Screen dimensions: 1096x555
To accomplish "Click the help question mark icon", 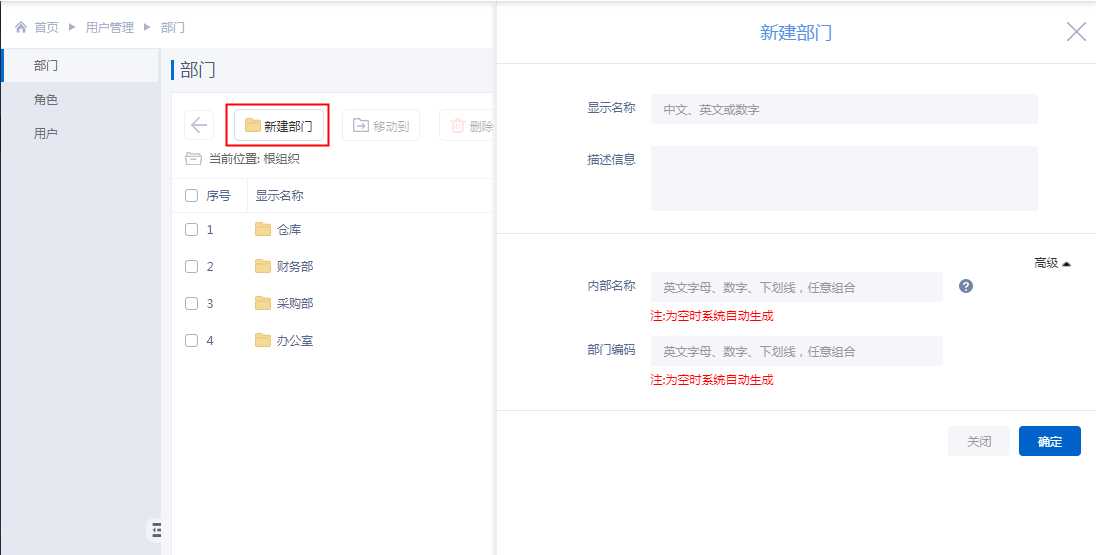I will (965, 286).
